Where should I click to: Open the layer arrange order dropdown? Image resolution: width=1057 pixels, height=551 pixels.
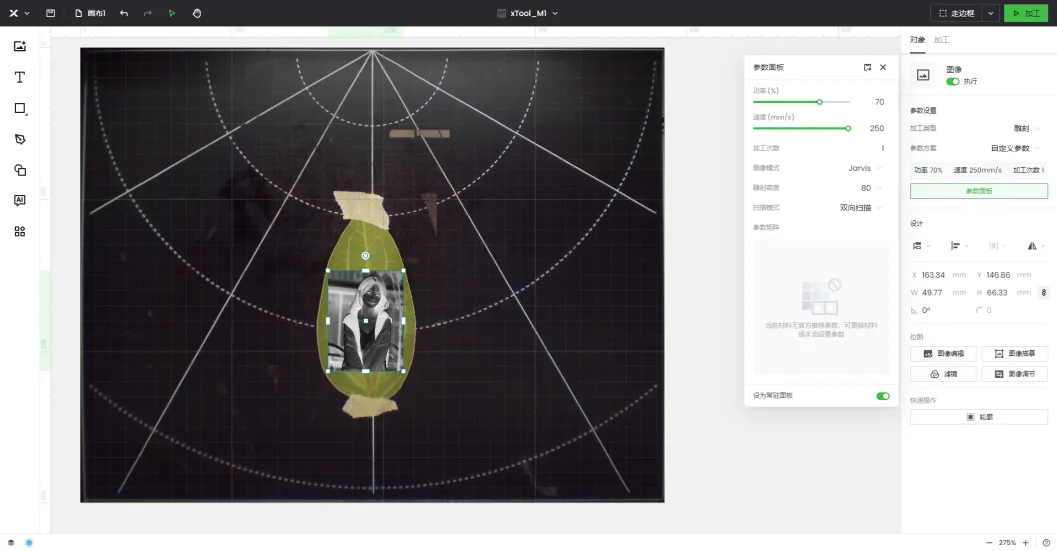click(921, 246)
